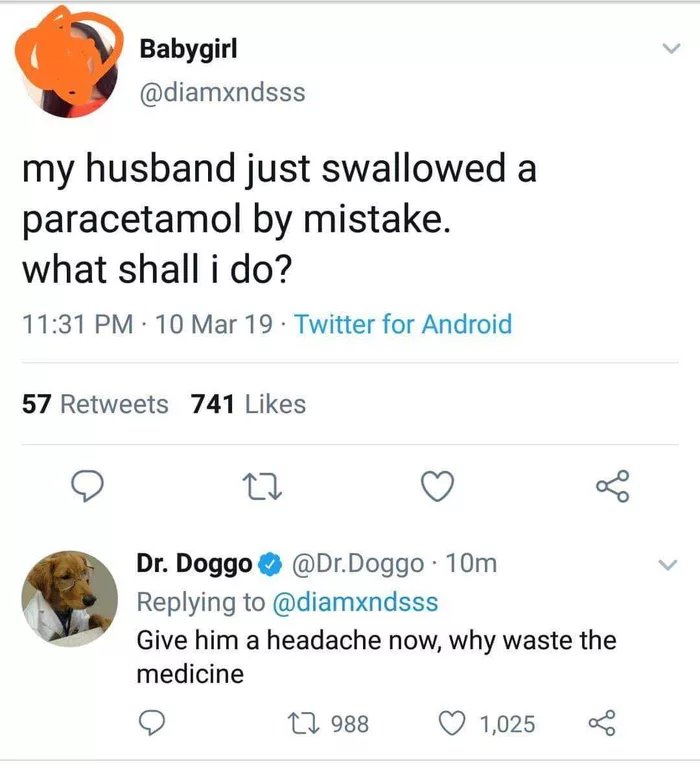Screen dimensions: 700x764
Task: View the 741 Likes list
Action: click(x=248, y=404)
